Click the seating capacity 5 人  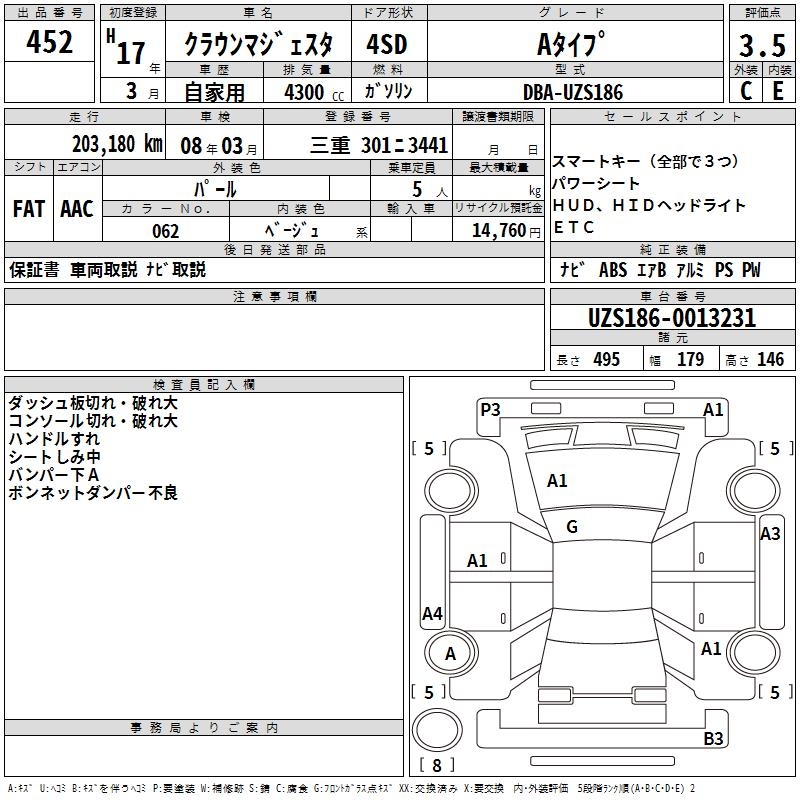click(429, 189)
